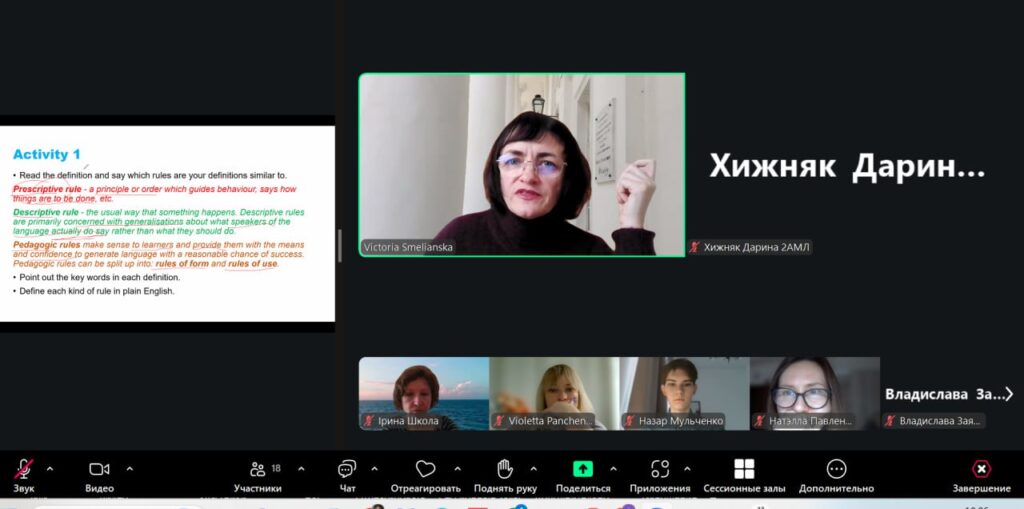Click the green Поделиться share screen icon

[582, 470]
